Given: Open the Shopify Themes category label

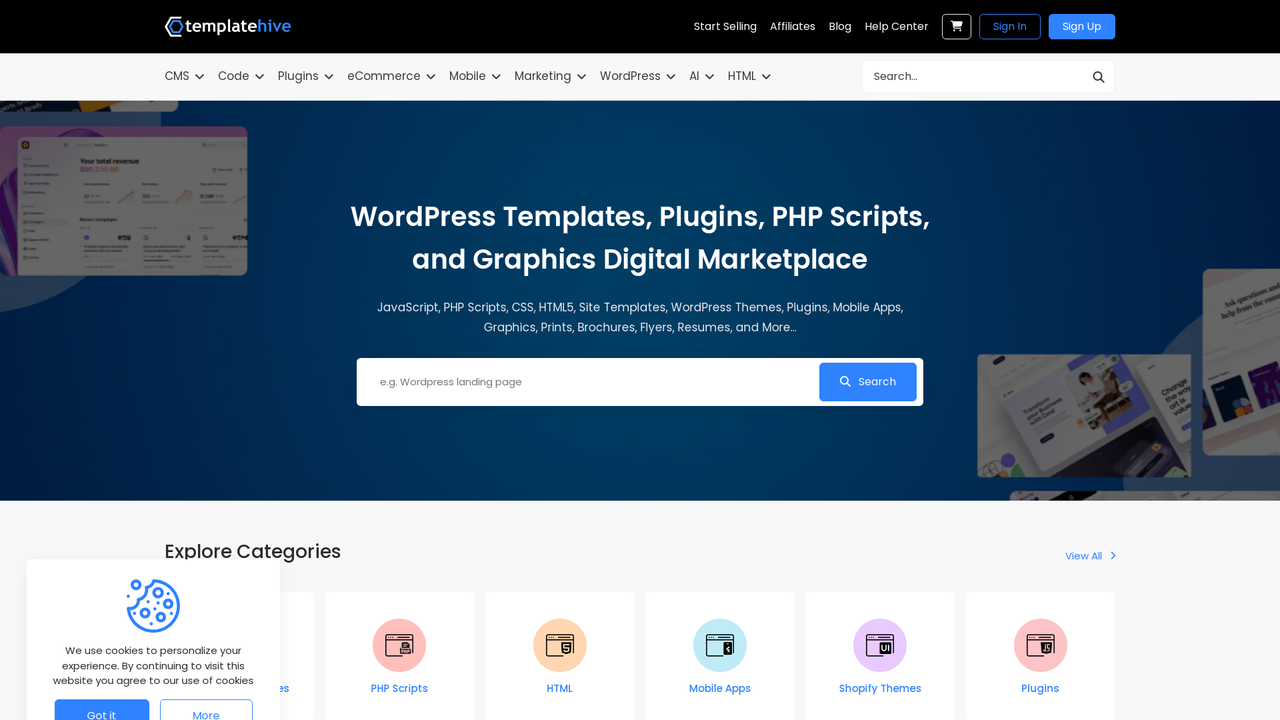Looking at the screenshot, I should (880, 688).
